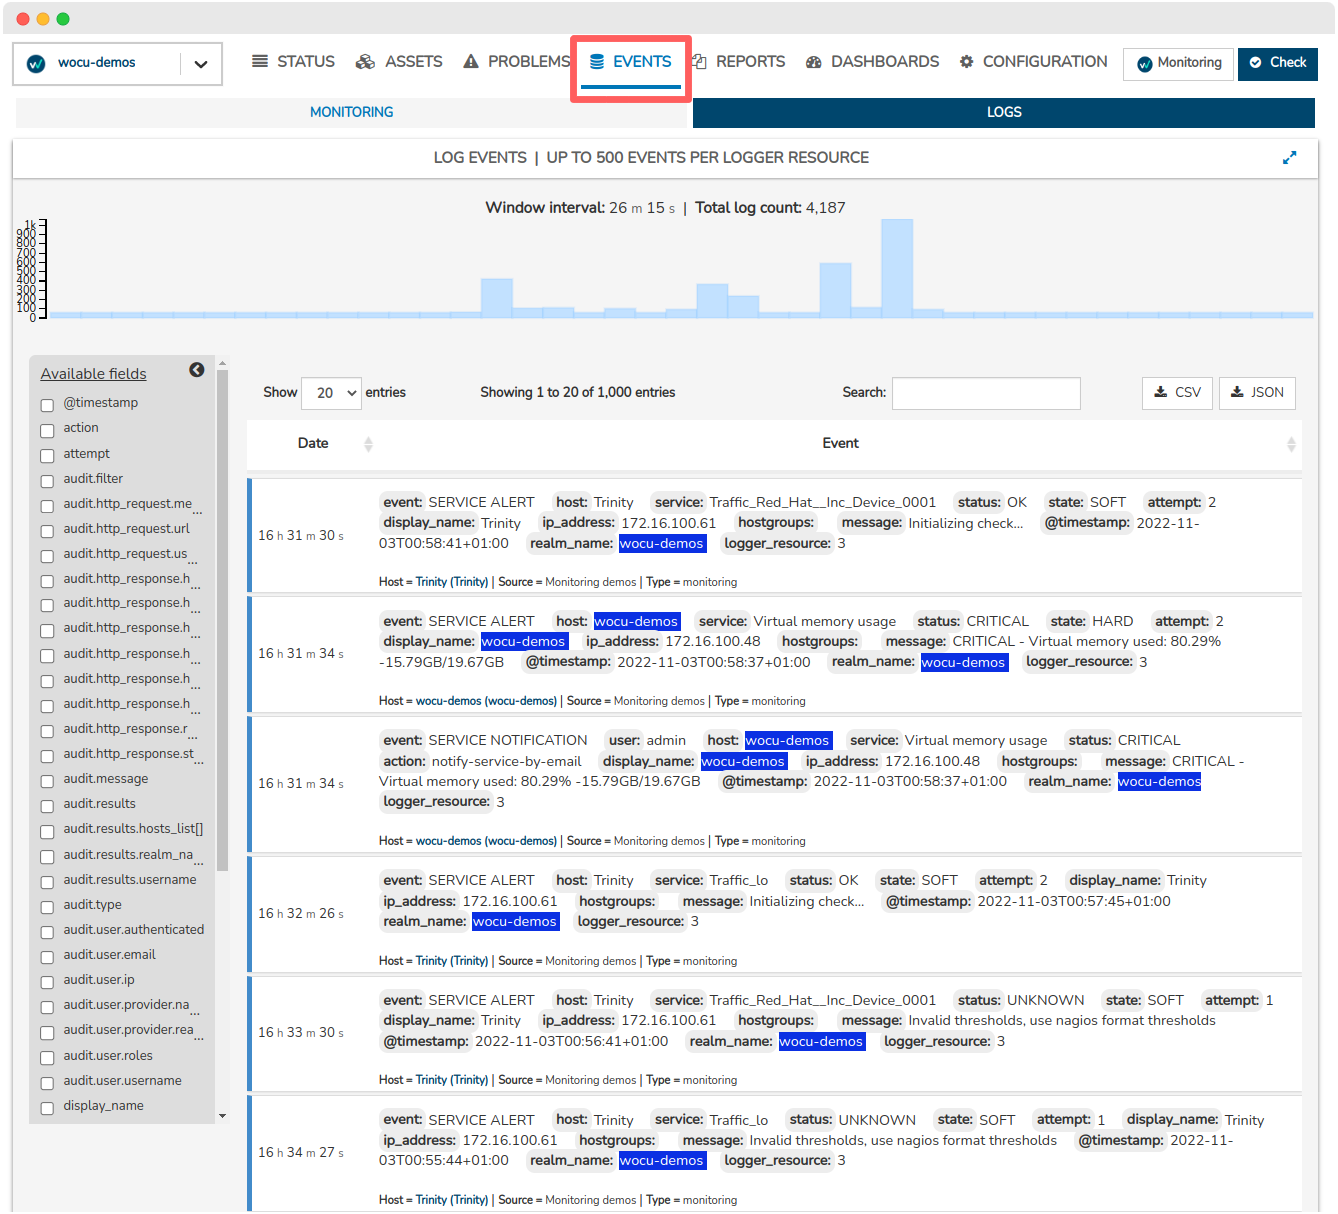
Task: Select the 16h 32m 26s date cell
Action: point(301,914)
